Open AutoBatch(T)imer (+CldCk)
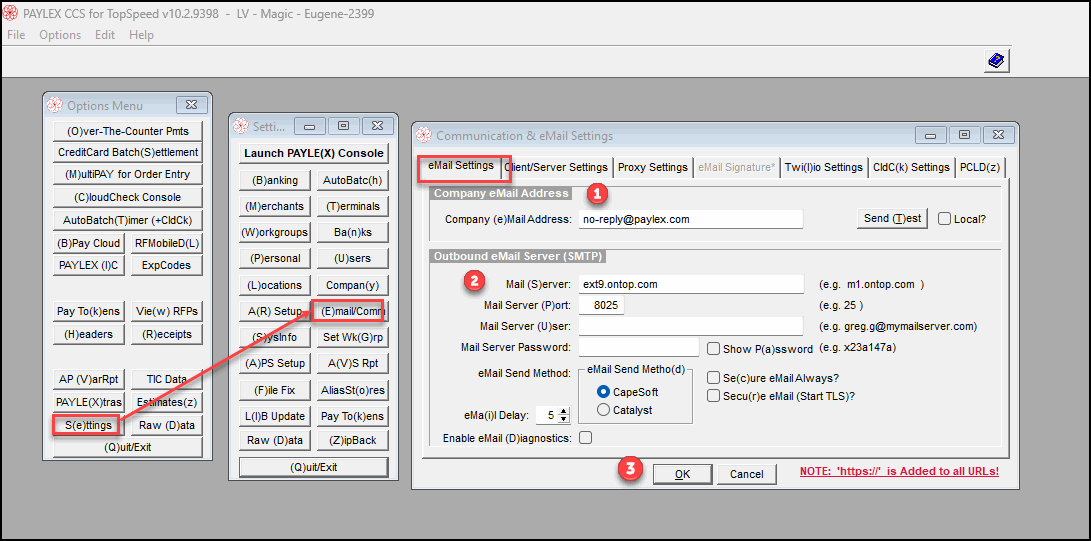 click(x=128, y=220)
